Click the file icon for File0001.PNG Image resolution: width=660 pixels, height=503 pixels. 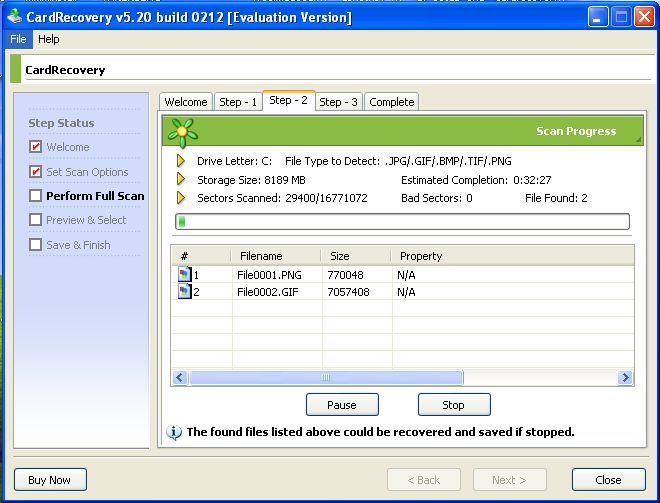[184, 274]
